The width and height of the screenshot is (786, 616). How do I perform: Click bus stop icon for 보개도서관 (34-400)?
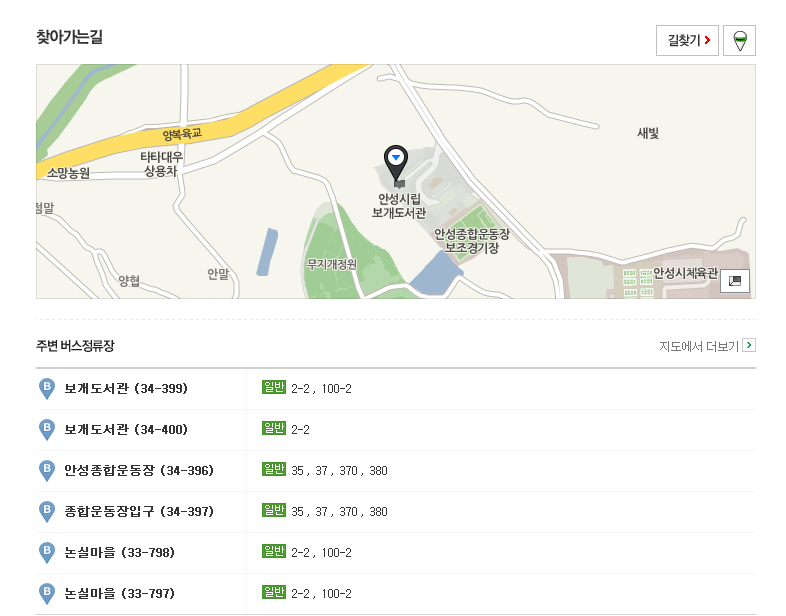46,430
